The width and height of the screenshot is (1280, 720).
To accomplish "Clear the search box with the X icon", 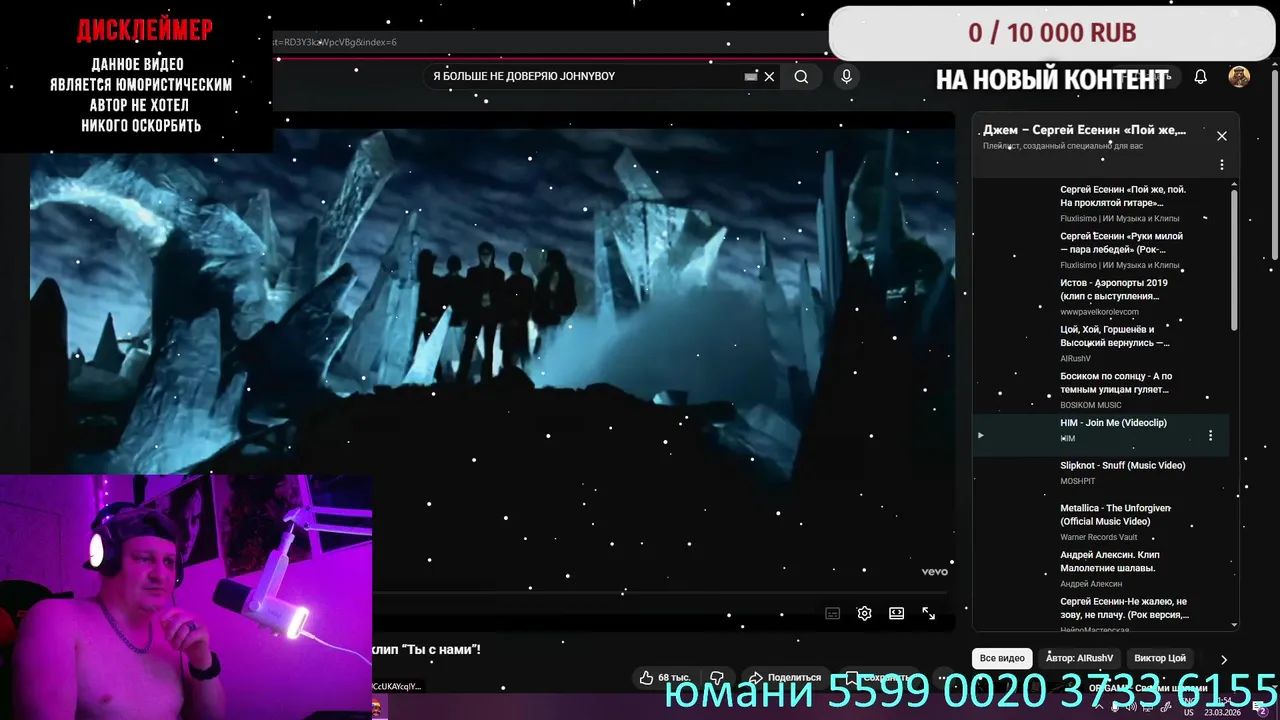I will [x=769, y=77].
